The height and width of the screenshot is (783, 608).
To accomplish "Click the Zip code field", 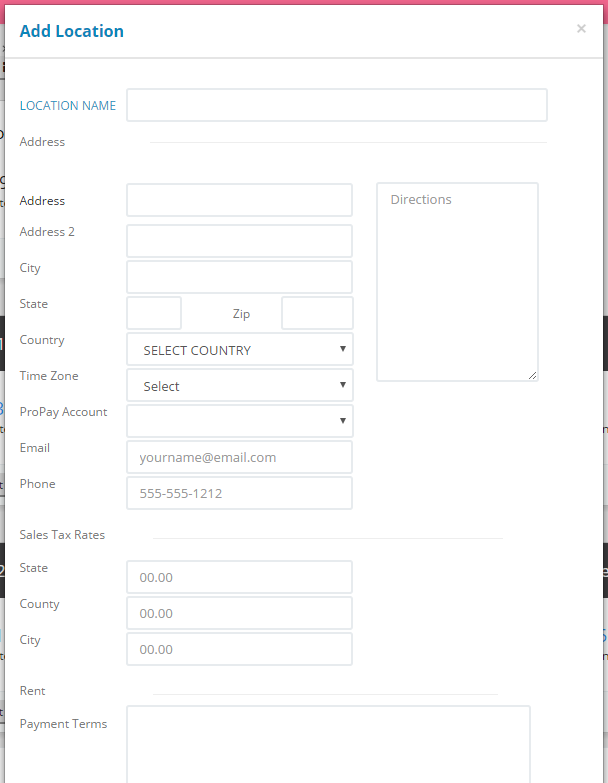I will click(317, 313).
